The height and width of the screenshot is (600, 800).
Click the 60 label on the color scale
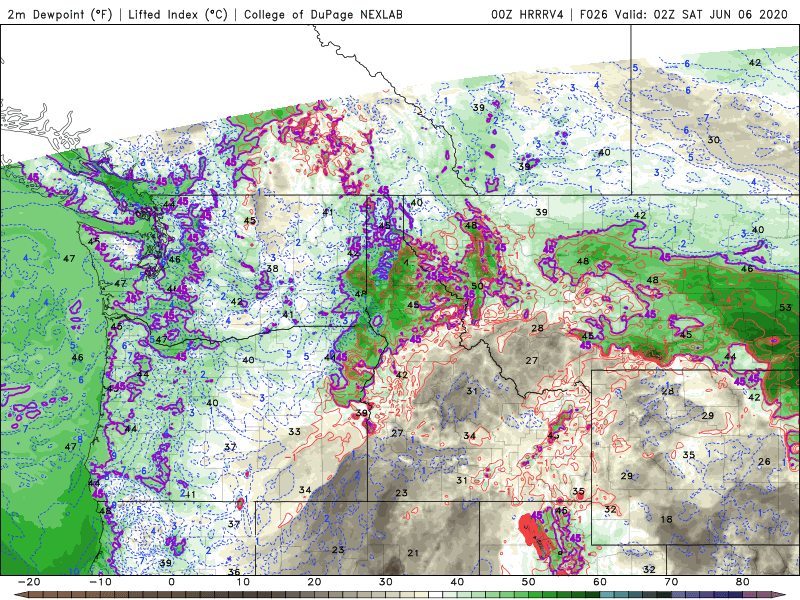(x=600, y=582)
